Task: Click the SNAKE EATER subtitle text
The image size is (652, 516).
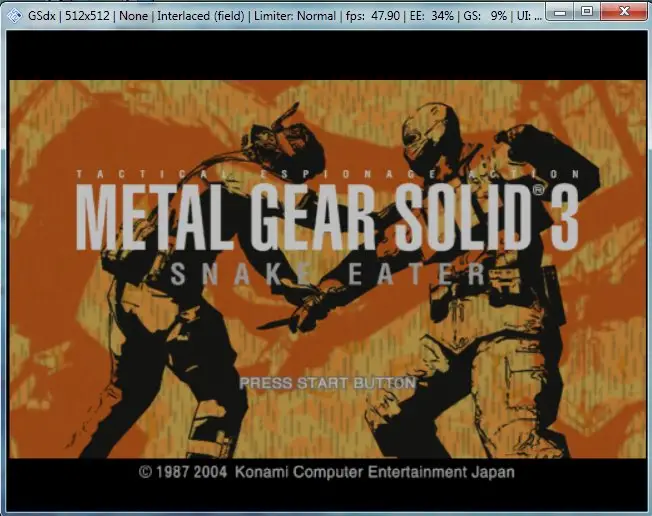Action: click(328, 274)
